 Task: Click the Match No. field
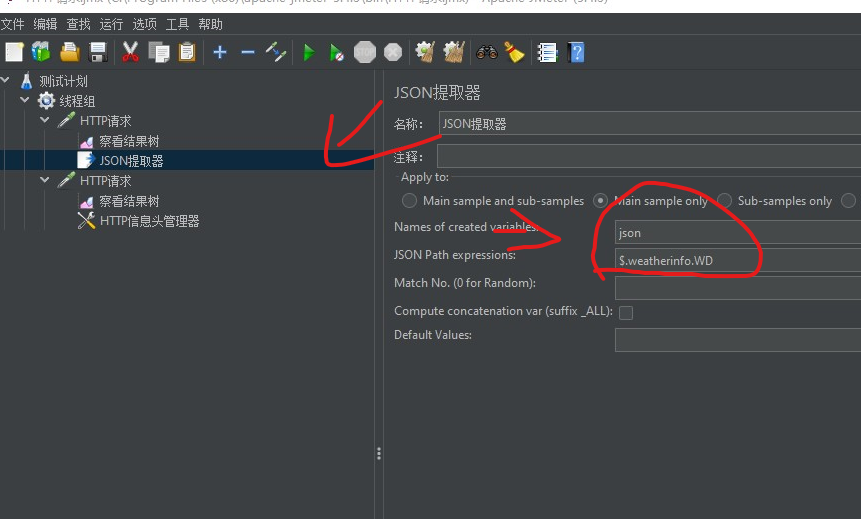tap(738, 287)
